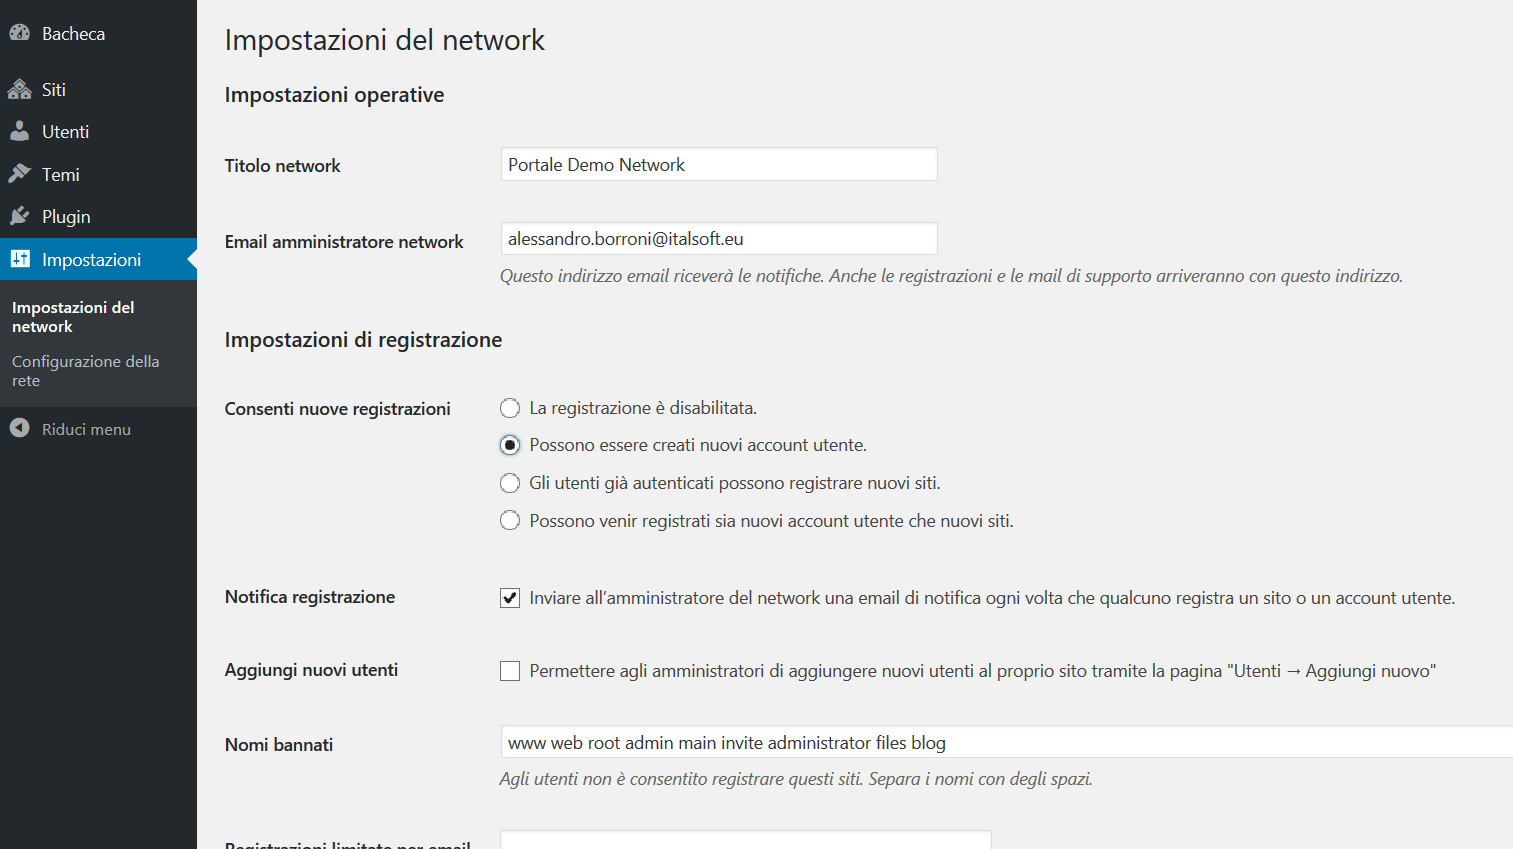This screenshot has height=849, width=1513.
Task: Enable the Aggiungi nuovi utenti checkbox
Action: click(x=510, y=671)
